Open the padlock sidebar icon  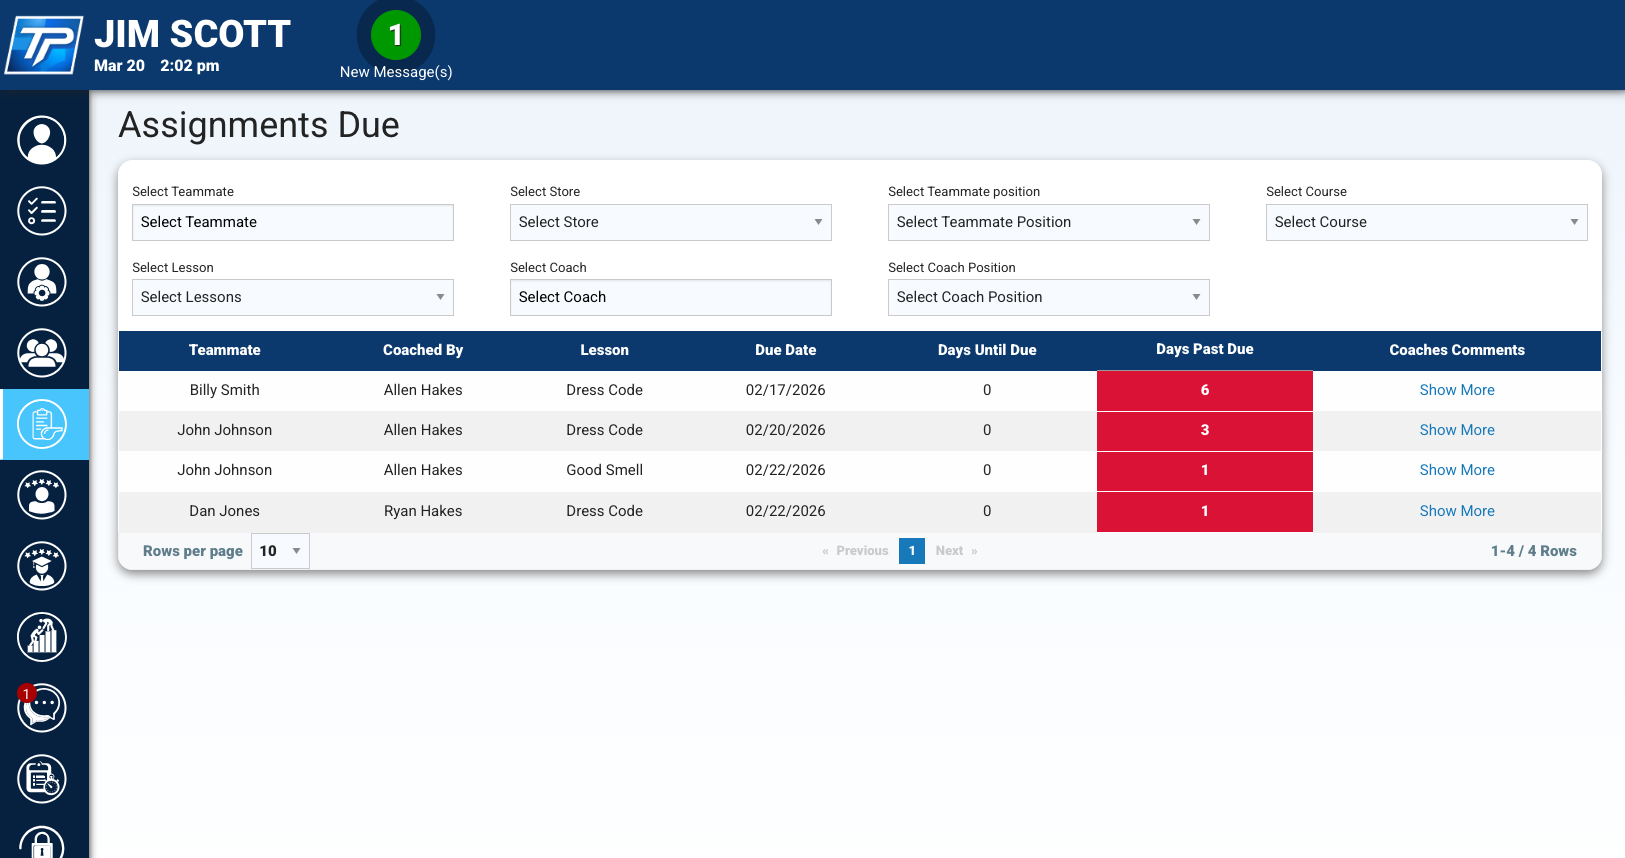tap(42, 843)
